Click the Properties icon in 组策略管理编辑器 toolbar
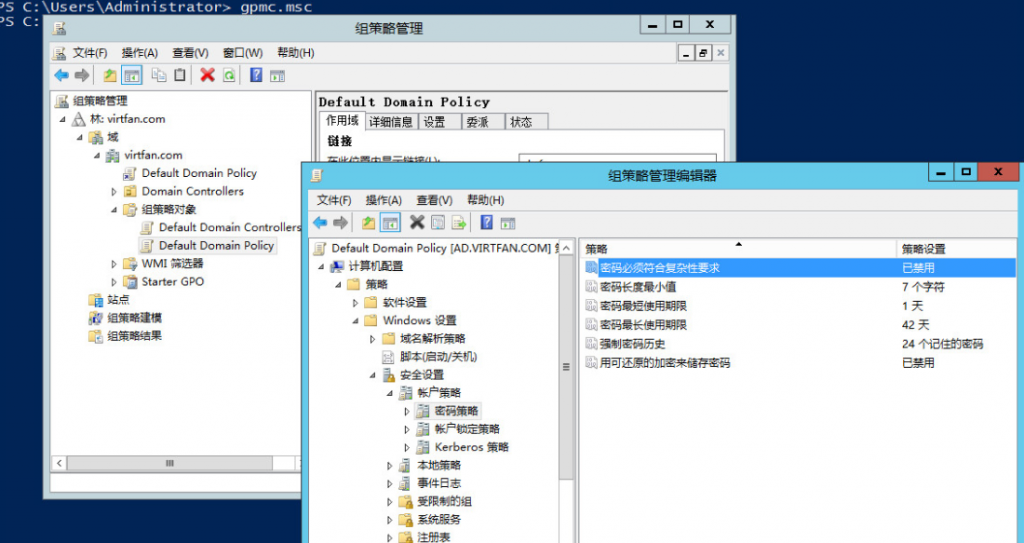The image size is (1024, 543). tap(438, 223)
